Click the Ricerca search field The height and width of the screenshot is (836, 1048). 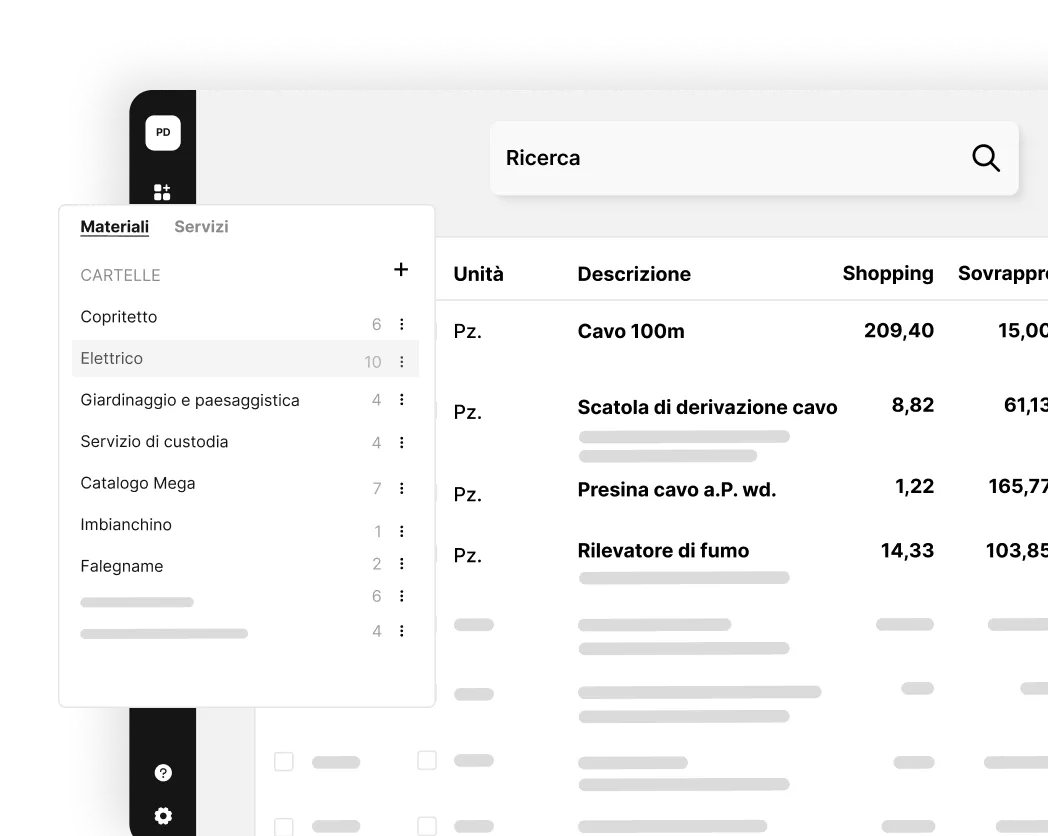(x=754, y=158)
